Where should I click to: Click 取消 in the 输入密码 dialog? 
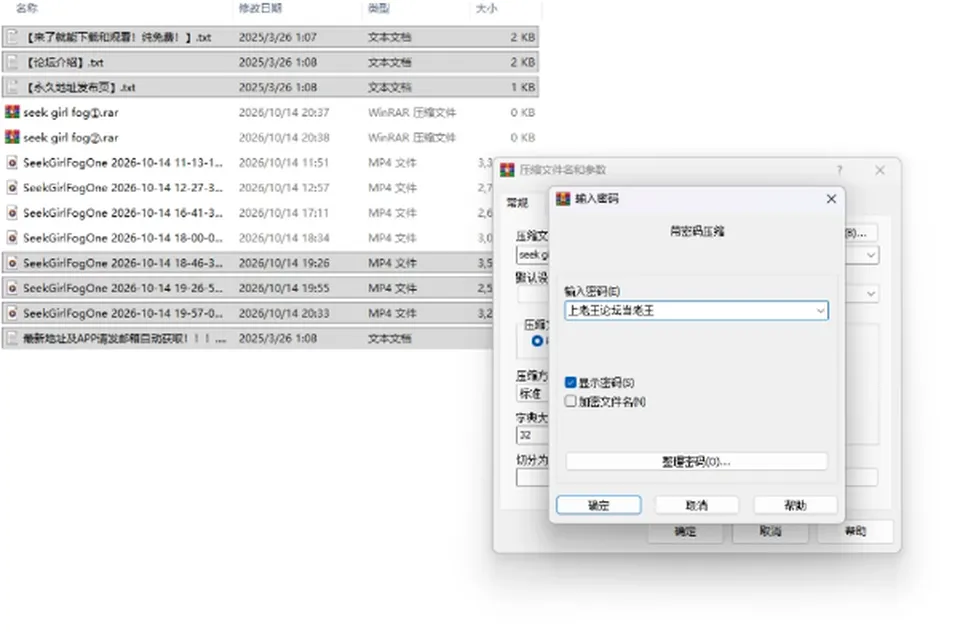click(x=697, y=505)
